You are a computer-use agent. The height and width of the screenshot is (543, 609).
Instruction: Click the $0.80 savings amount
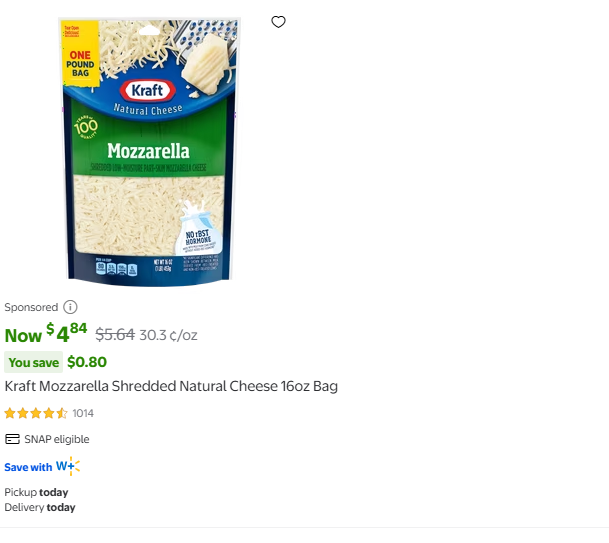click(87, 362)
